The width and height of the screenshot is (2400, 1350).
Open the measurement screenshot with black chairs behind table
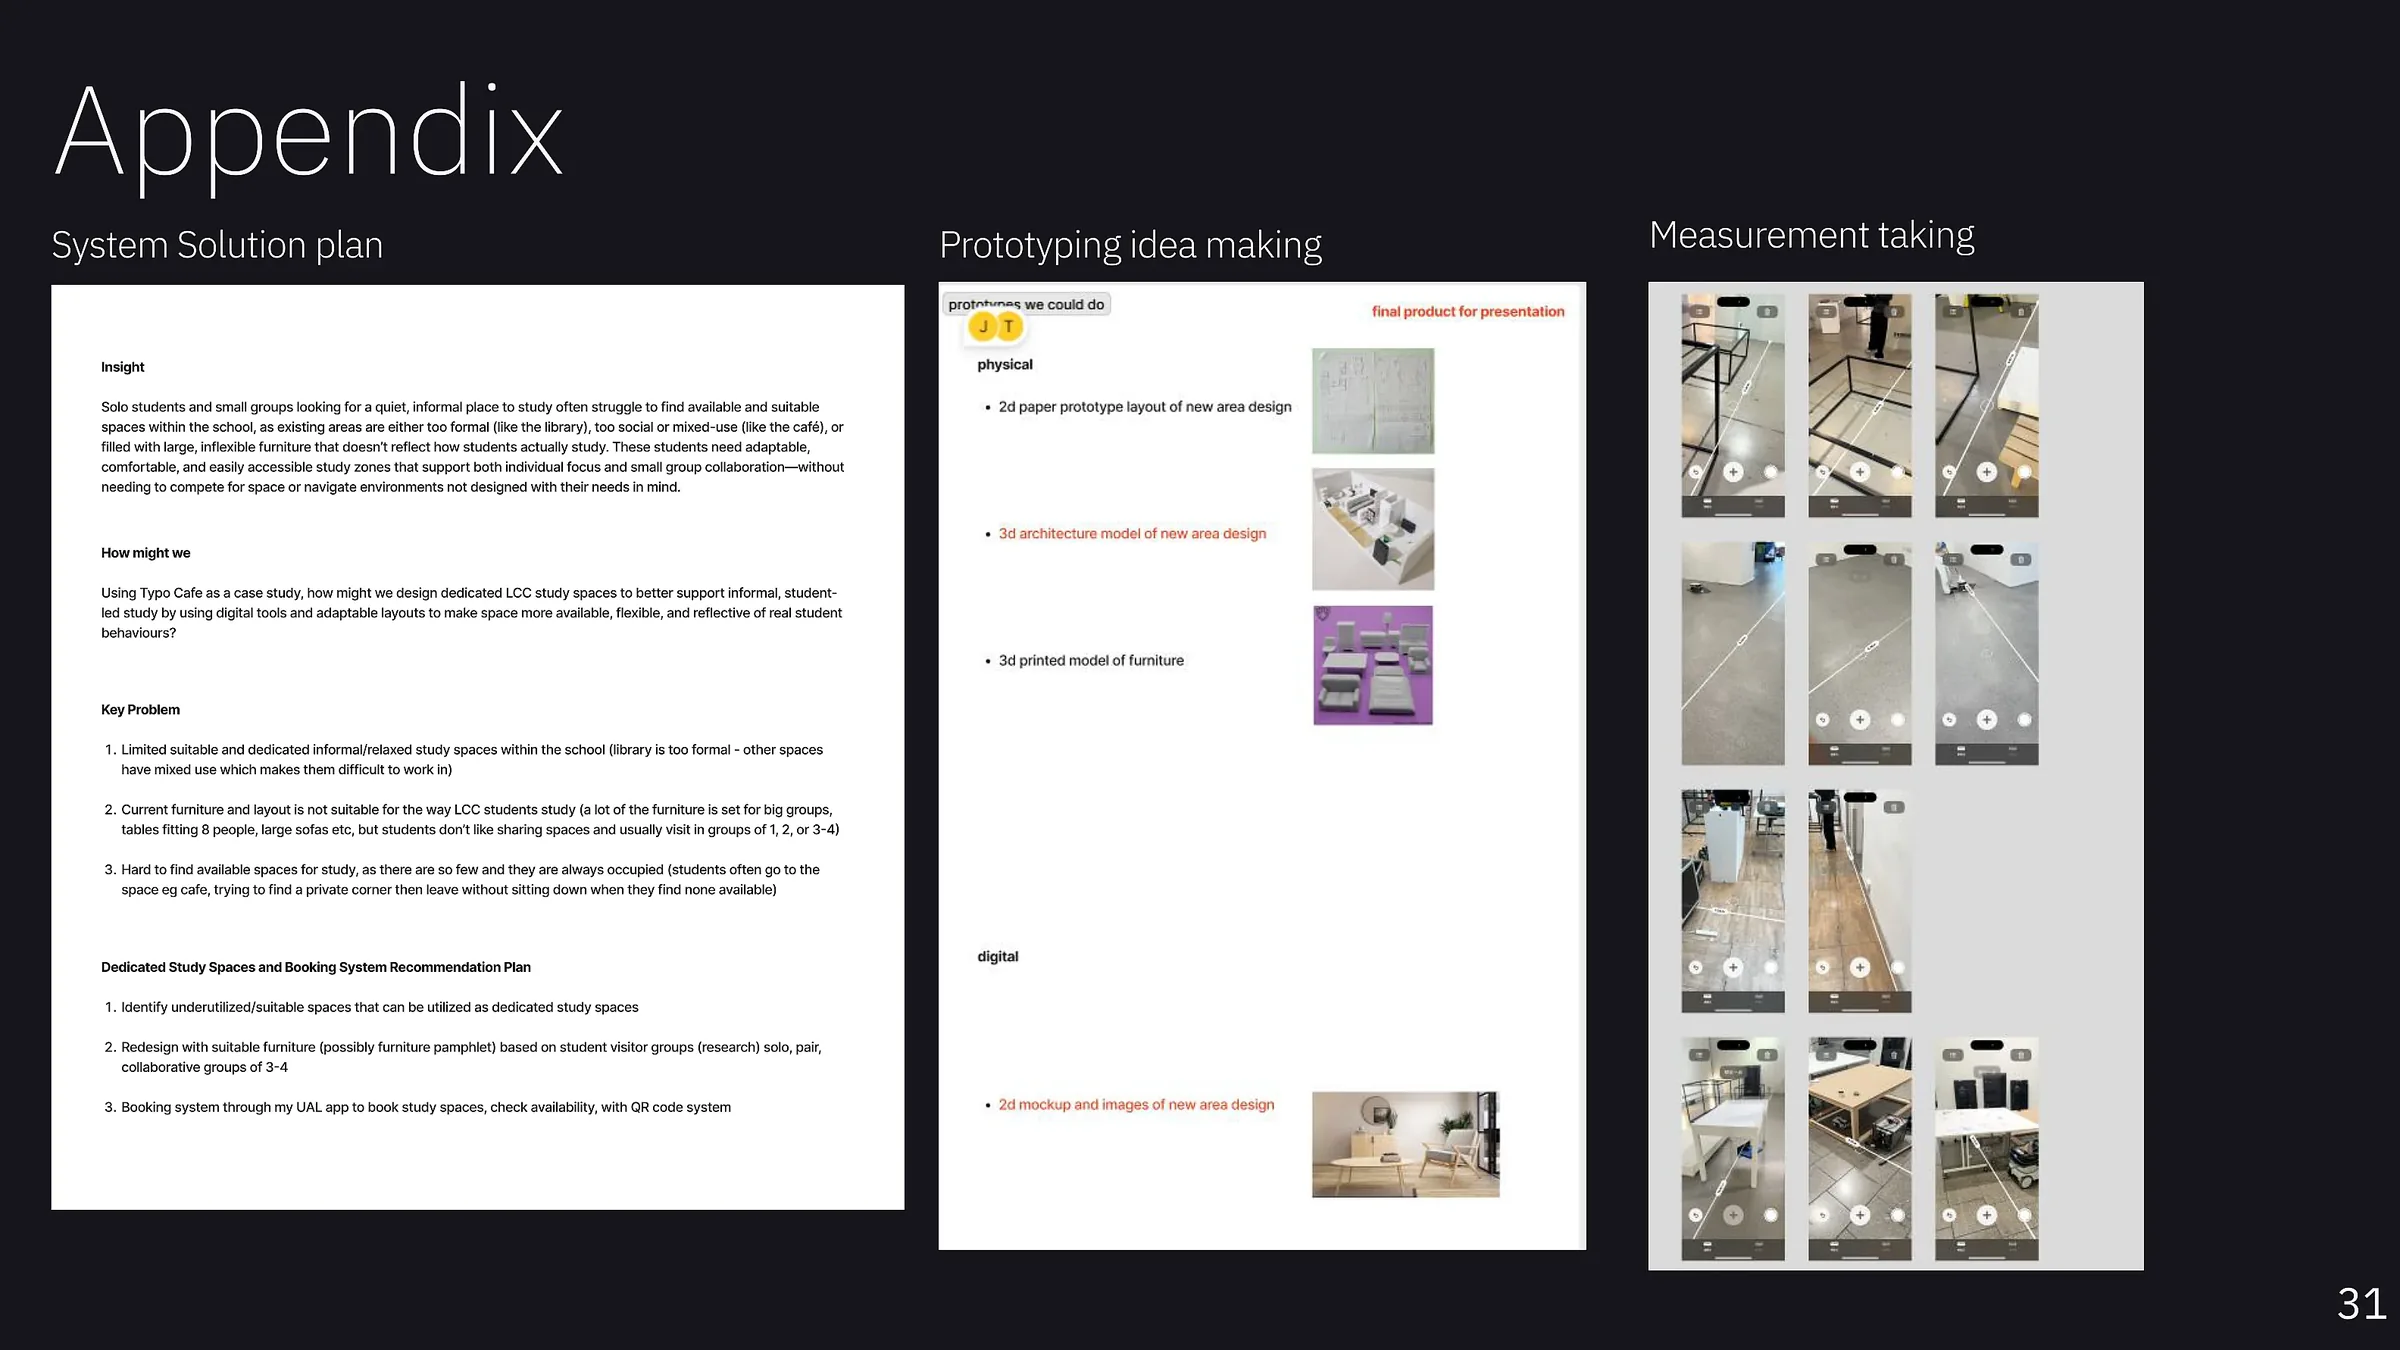pos(1987,1149)
